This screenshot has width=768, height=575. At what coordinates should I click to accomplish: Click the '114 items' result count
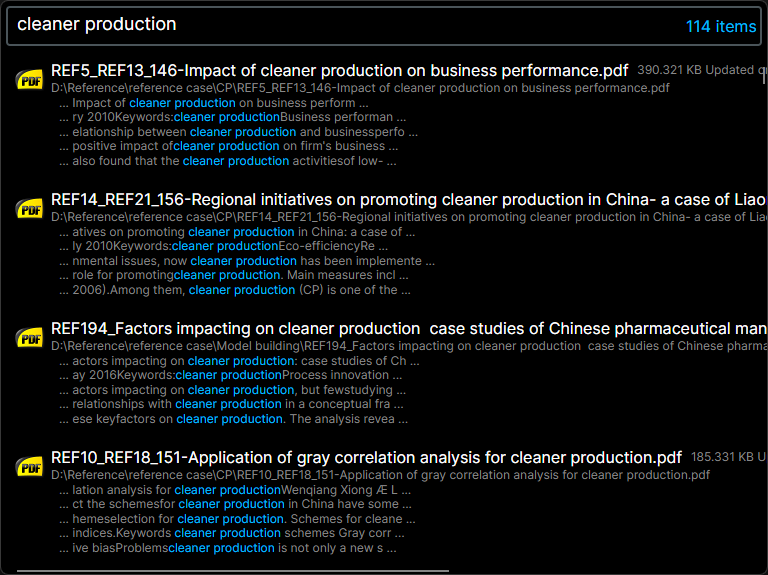click(x=720, y=26)
